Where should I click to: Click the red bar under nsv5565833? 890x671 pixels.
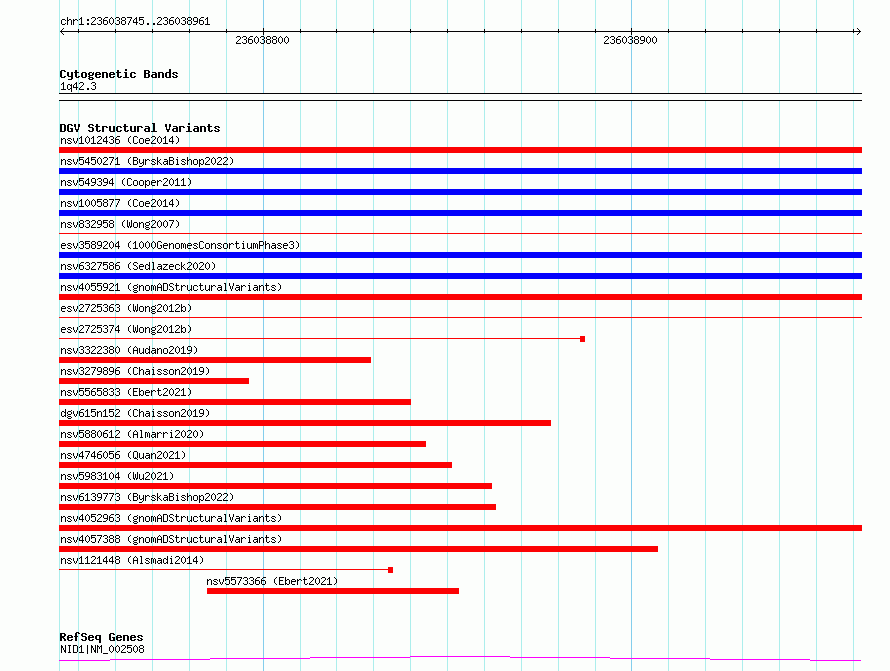(235, 402)
